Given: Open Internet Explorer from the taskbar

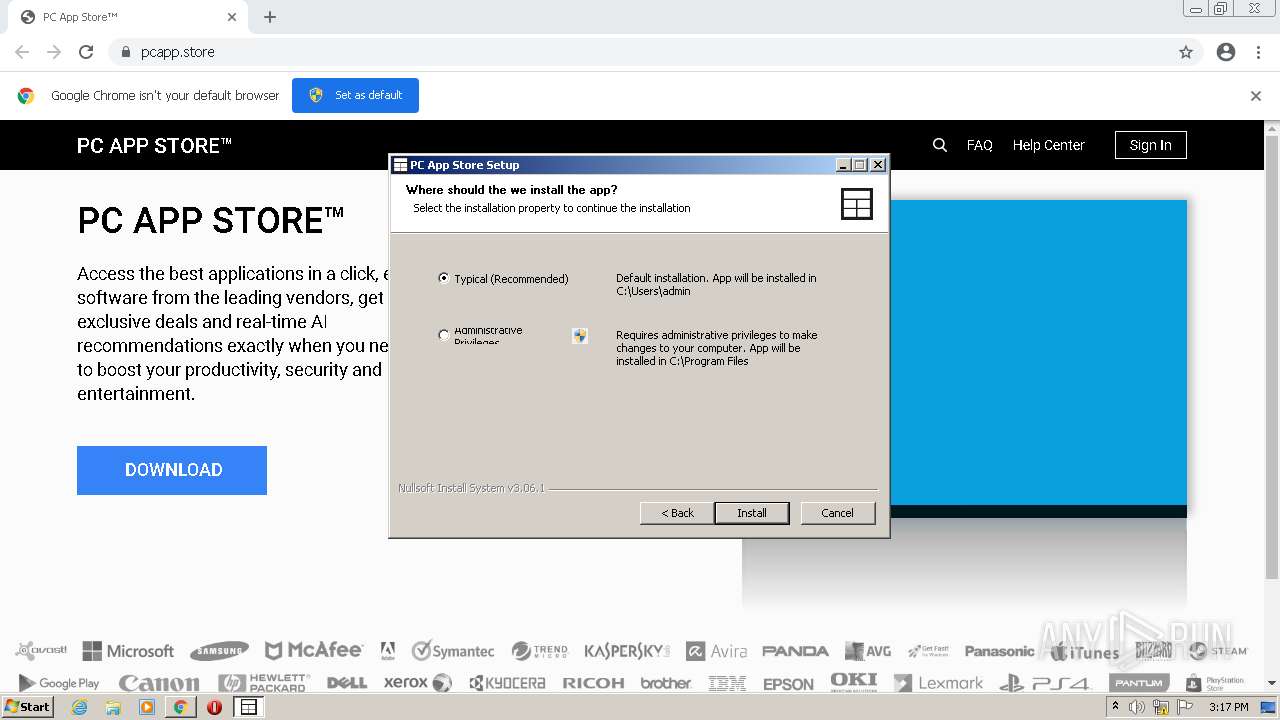Looking at the screenshot, I should [79, 707].
